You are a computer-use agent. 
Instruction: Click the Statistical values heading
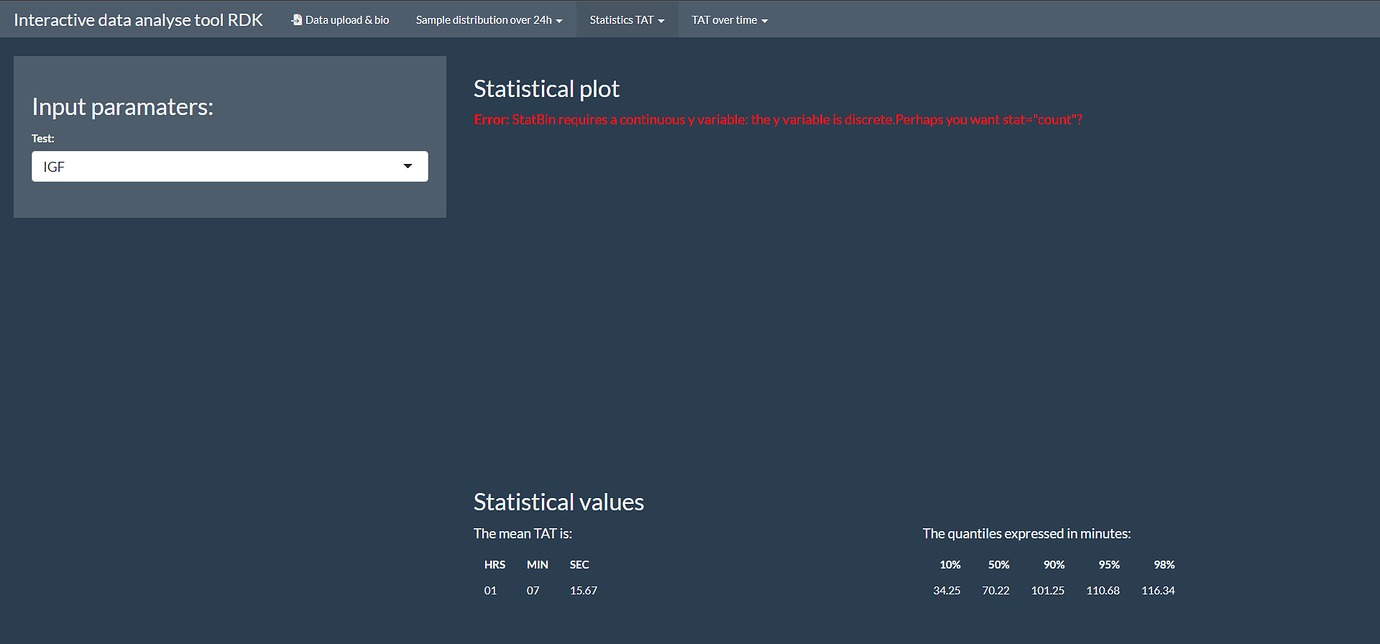(x=558, y=502)
